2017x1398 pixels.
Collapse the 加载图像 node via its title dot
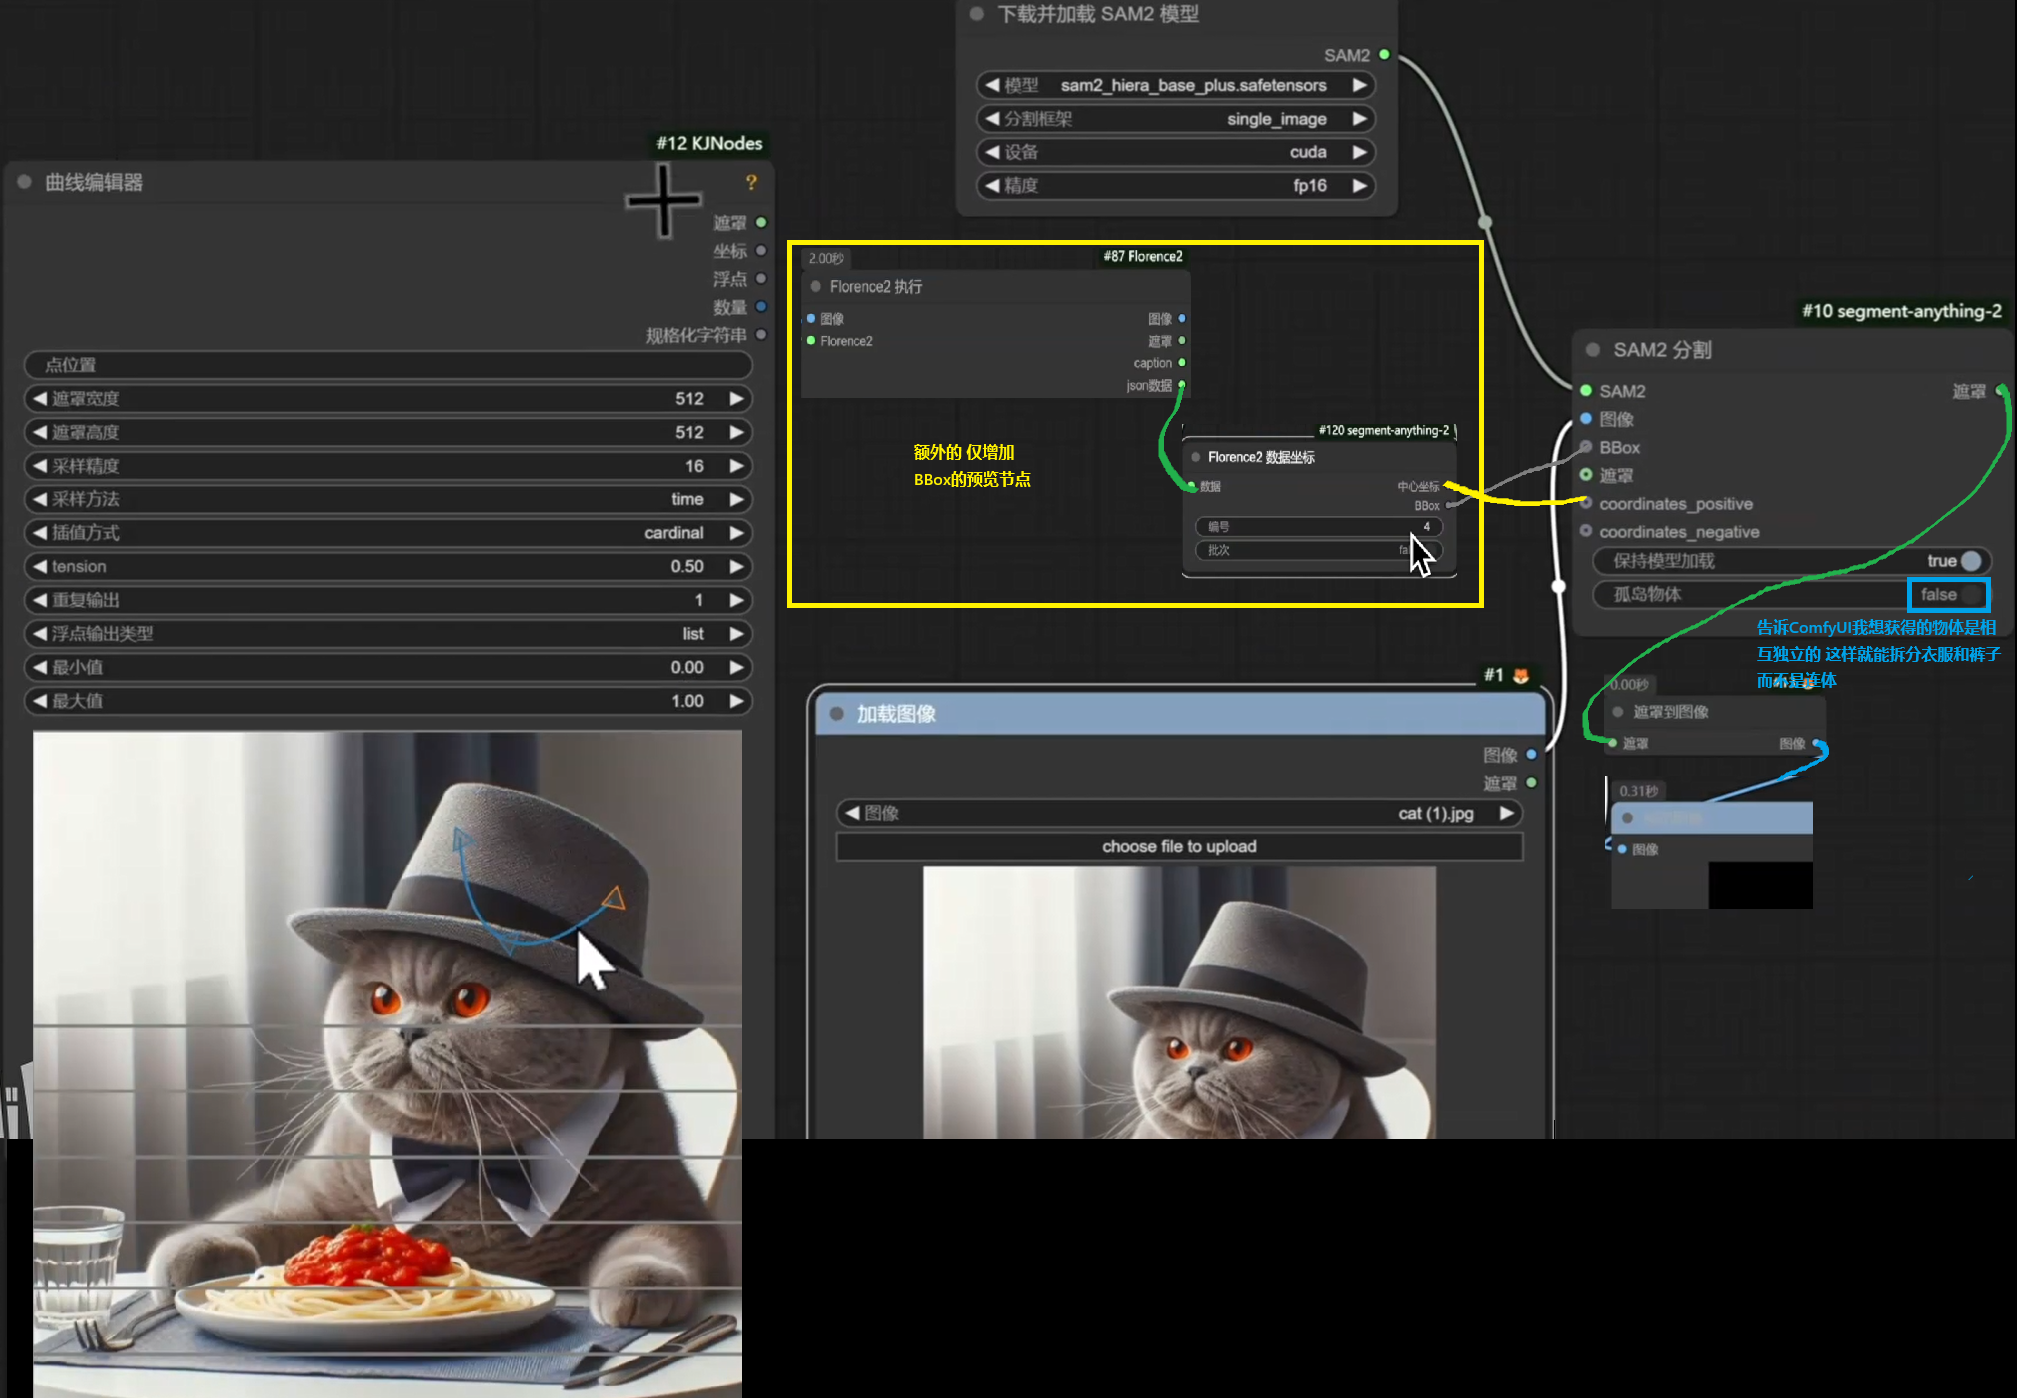[837, 714]
